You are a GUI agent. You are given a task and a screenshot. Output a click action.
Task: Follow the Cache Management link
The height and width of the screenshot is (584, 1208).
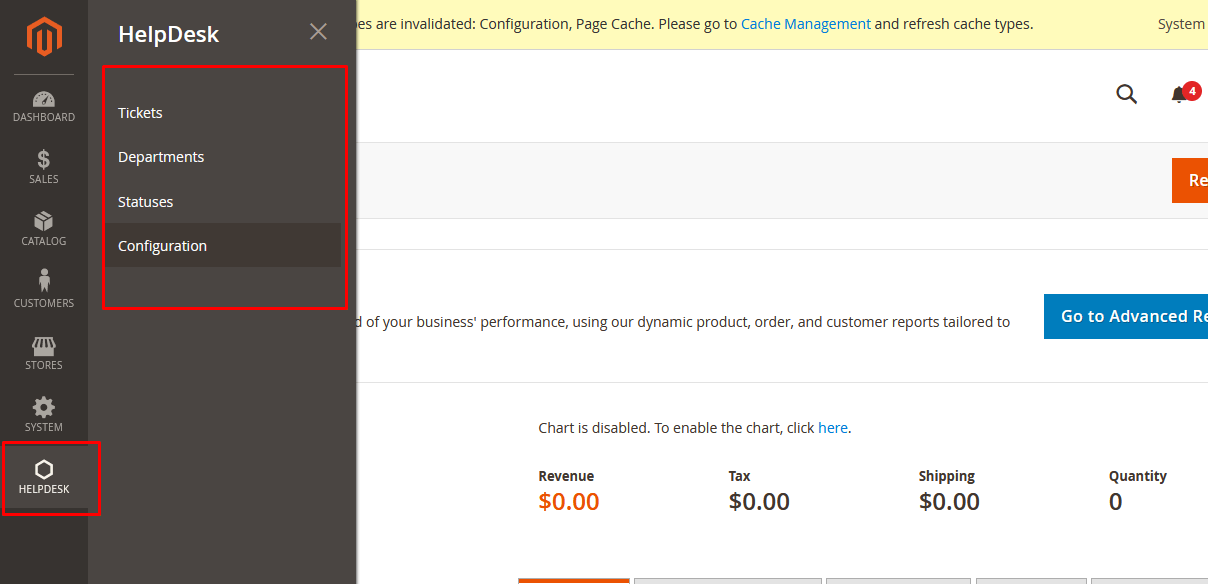(x=805, y=24)
